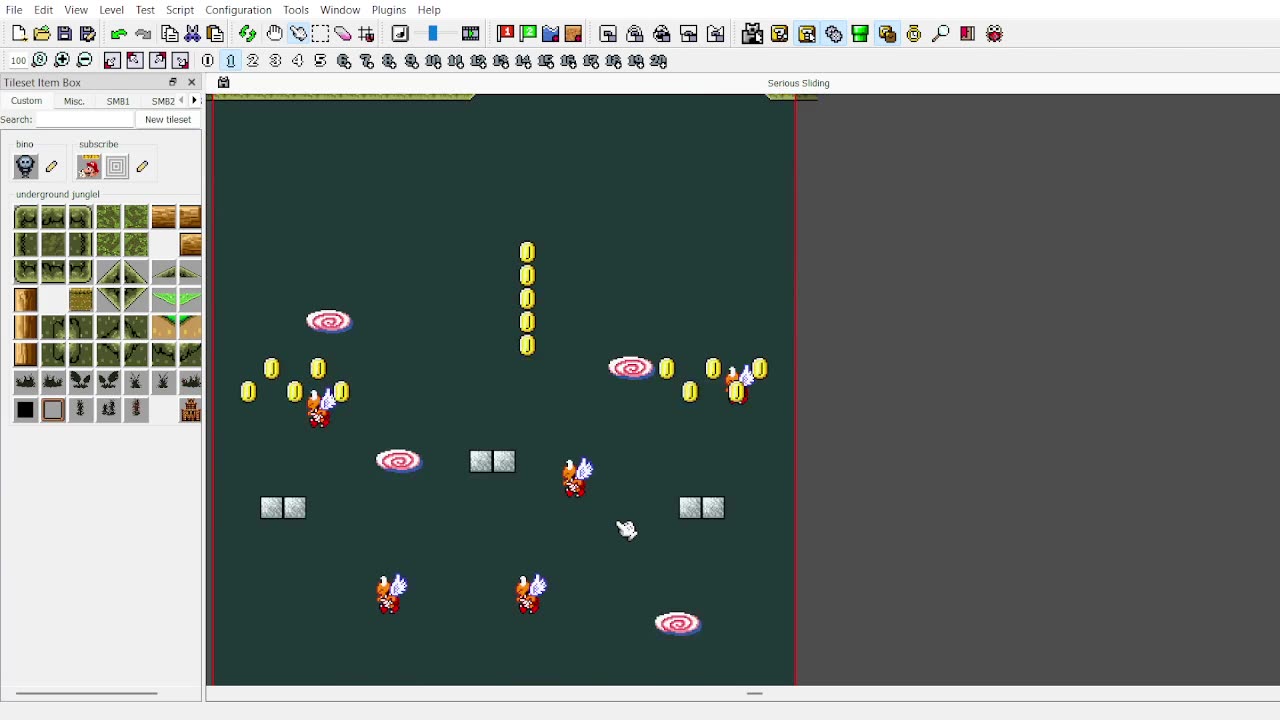
Task: Open the Plugins menu
Action: tap(389, 10)
